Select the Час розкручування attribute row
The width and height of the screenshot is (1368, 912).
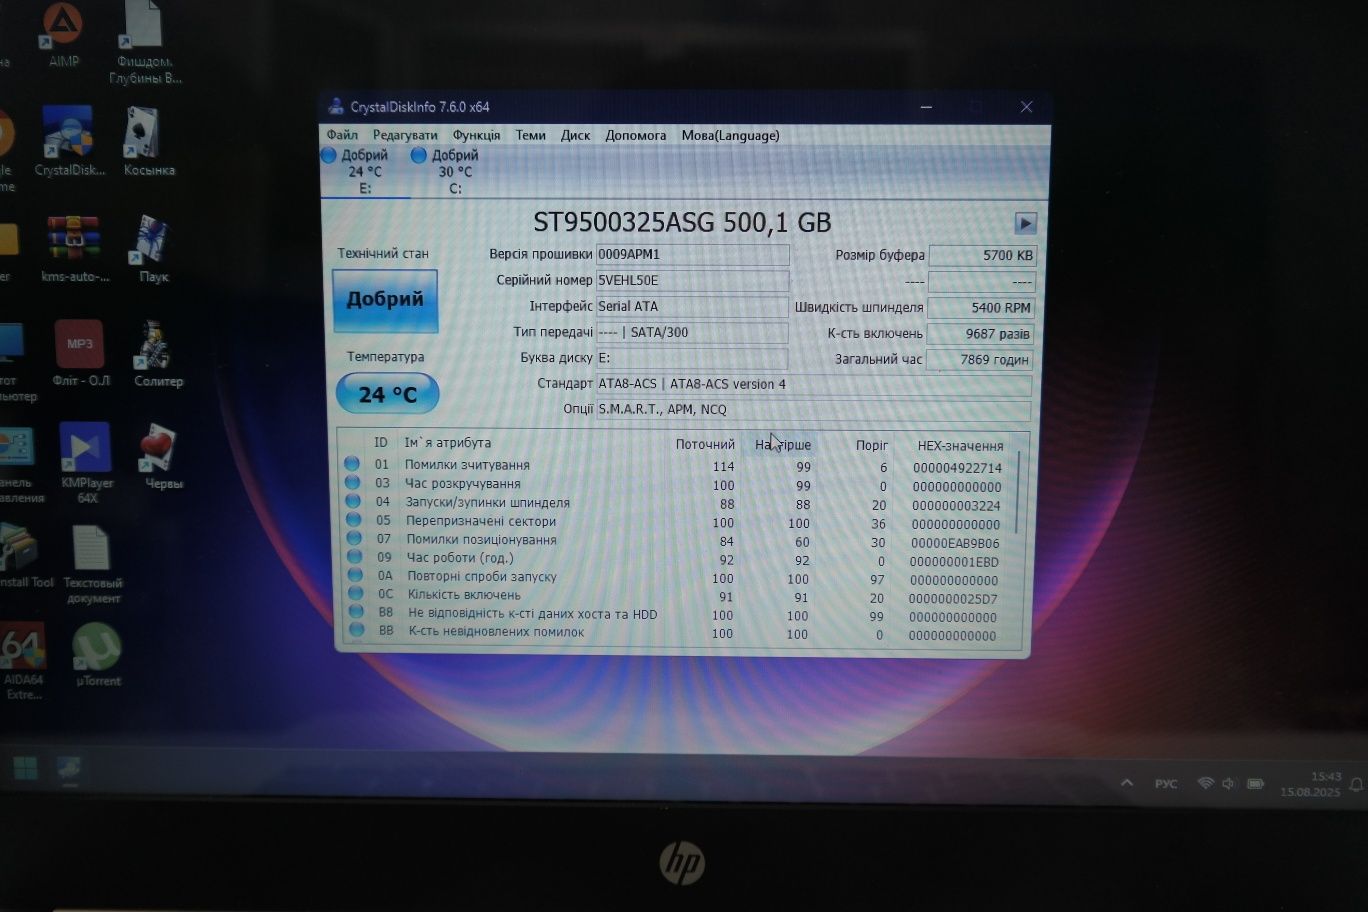[677, 485]
